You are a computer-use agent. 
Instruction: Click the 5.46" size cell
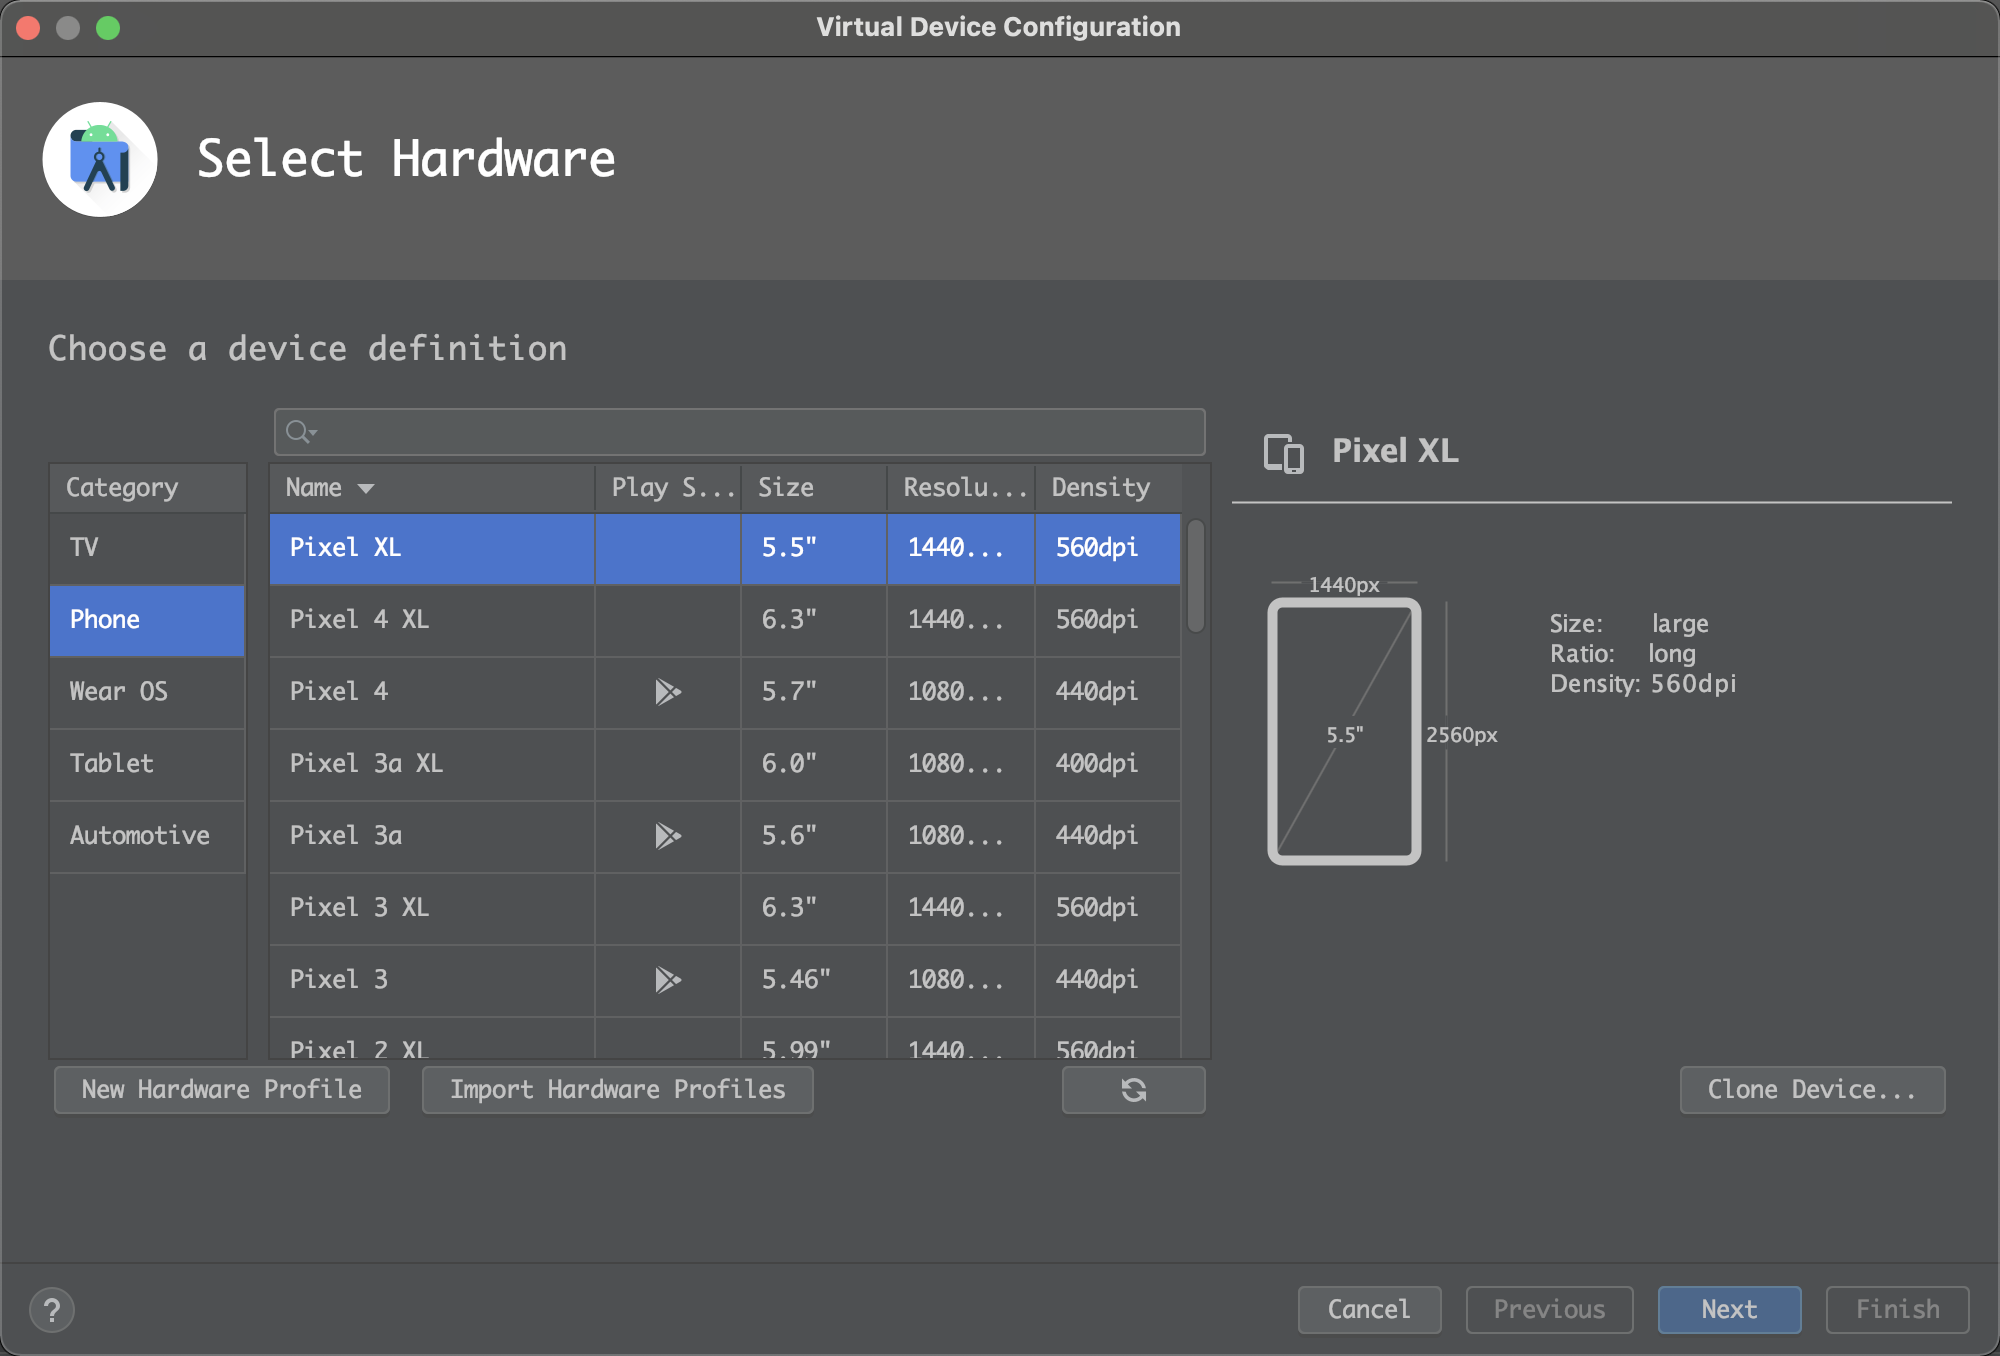814,980
